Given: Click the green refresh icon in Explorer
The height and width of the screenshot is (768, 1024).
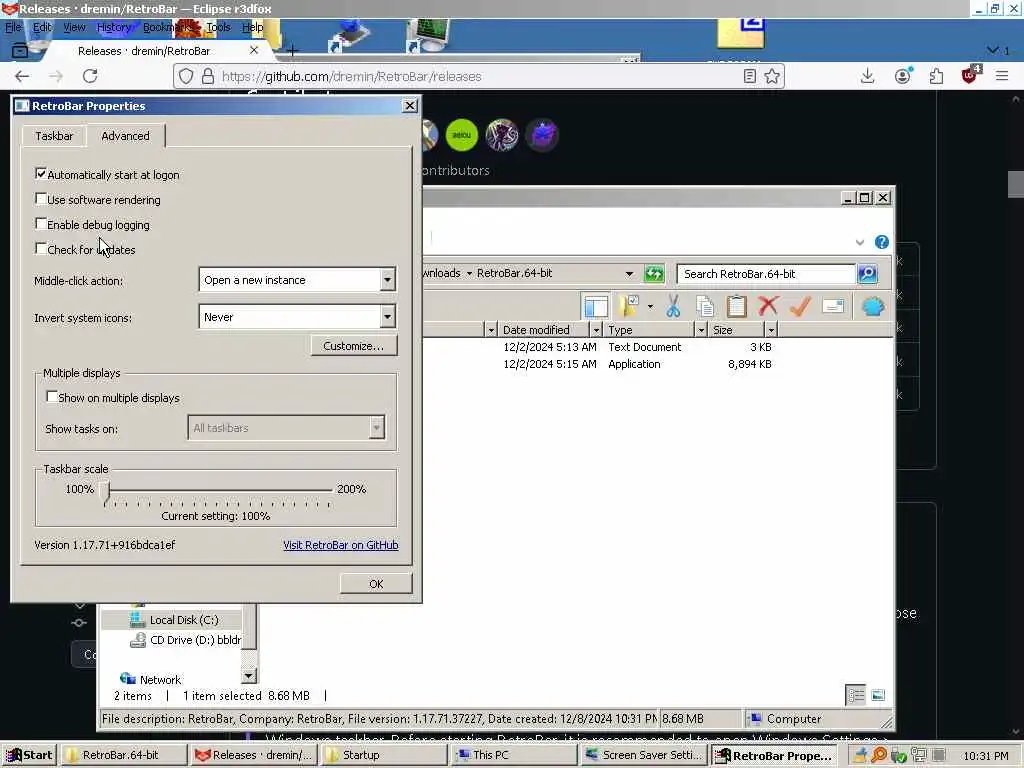Looking at the screenshot, I should [x=654, y=274].
